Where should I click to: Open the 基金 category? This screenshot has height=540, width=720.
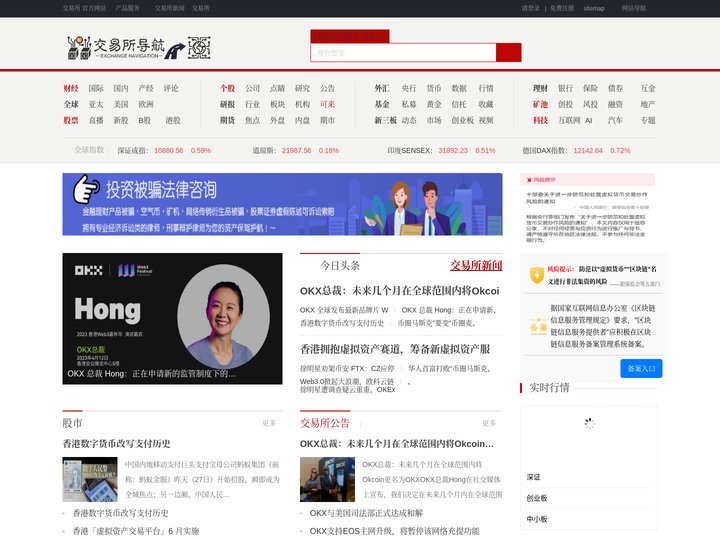382,104
